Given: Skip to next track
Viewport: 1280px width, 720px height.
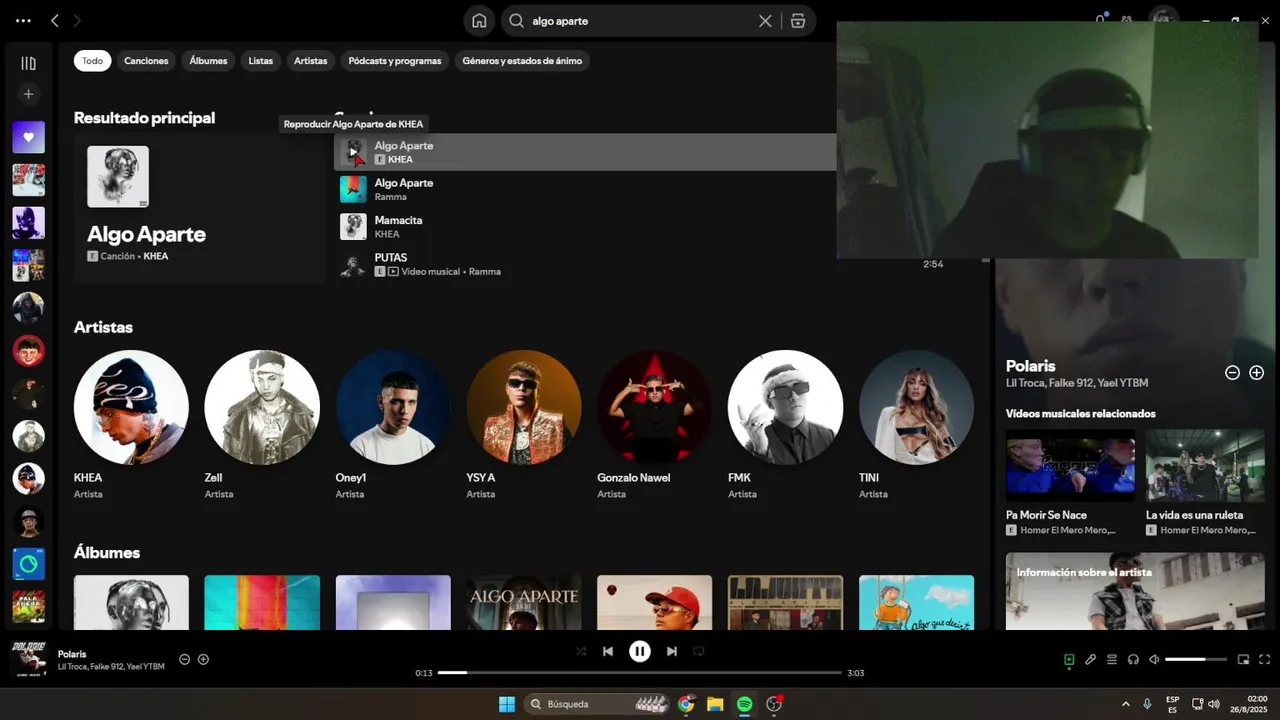Looking at the screenshot, I should coord(672,651).
